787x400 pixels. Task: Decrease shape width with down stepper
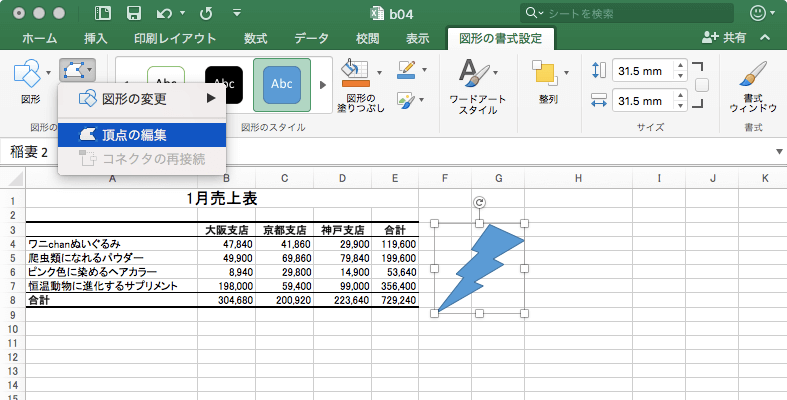tap(681, 106)
